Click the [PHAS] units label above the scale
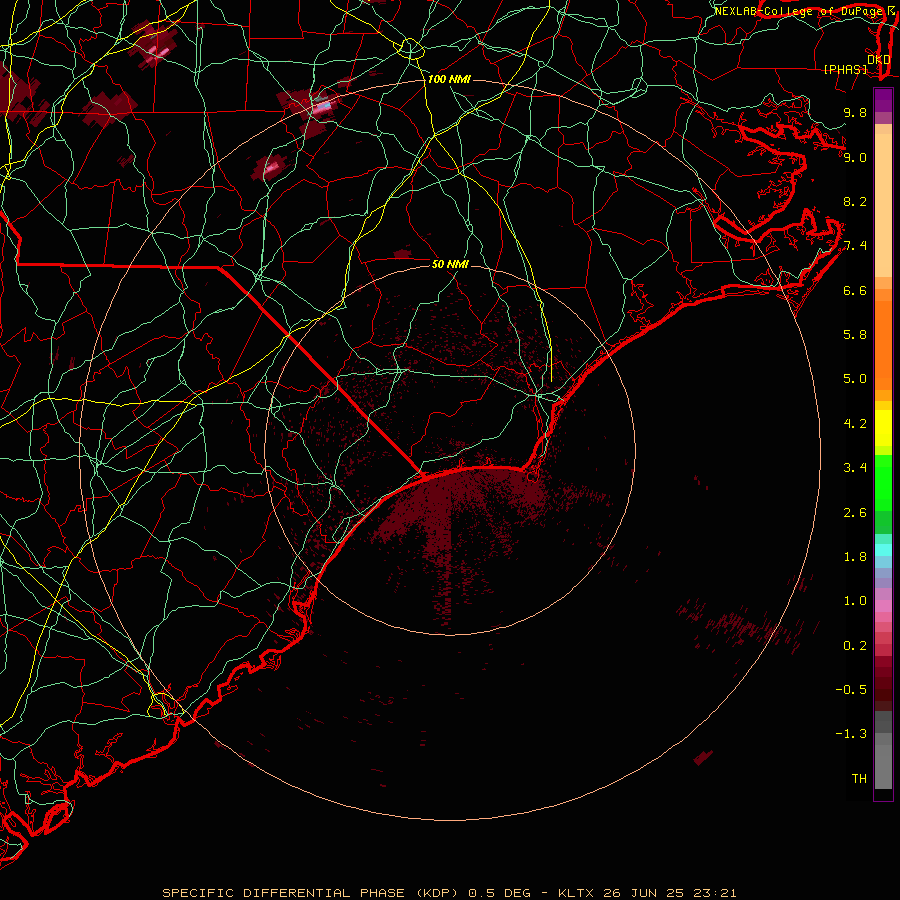This screenshot has width=900, height=900. point(844,69)
